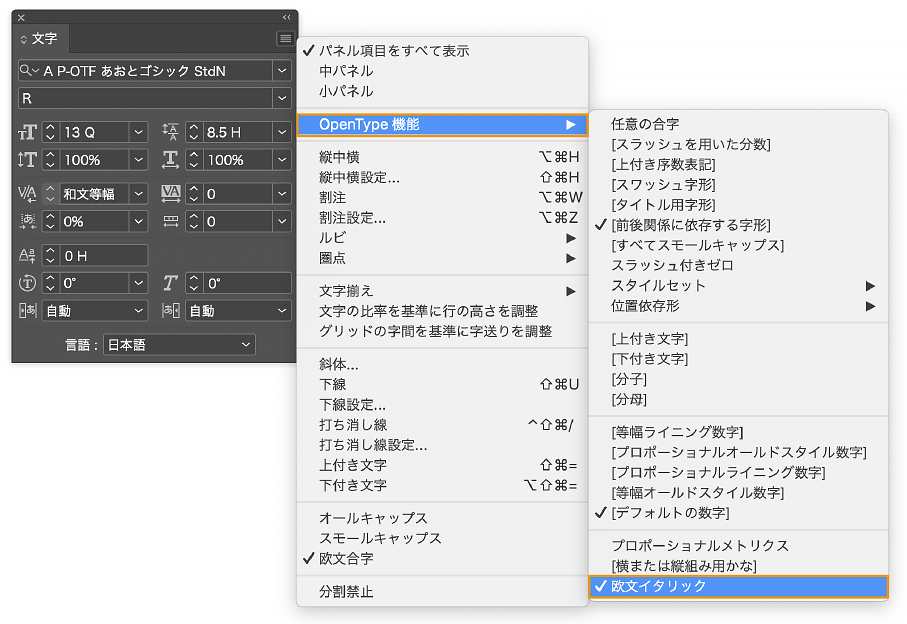The height and width of the screenshot is (624, 907).
Task: Click the font size icon
Action: point(27,132)
